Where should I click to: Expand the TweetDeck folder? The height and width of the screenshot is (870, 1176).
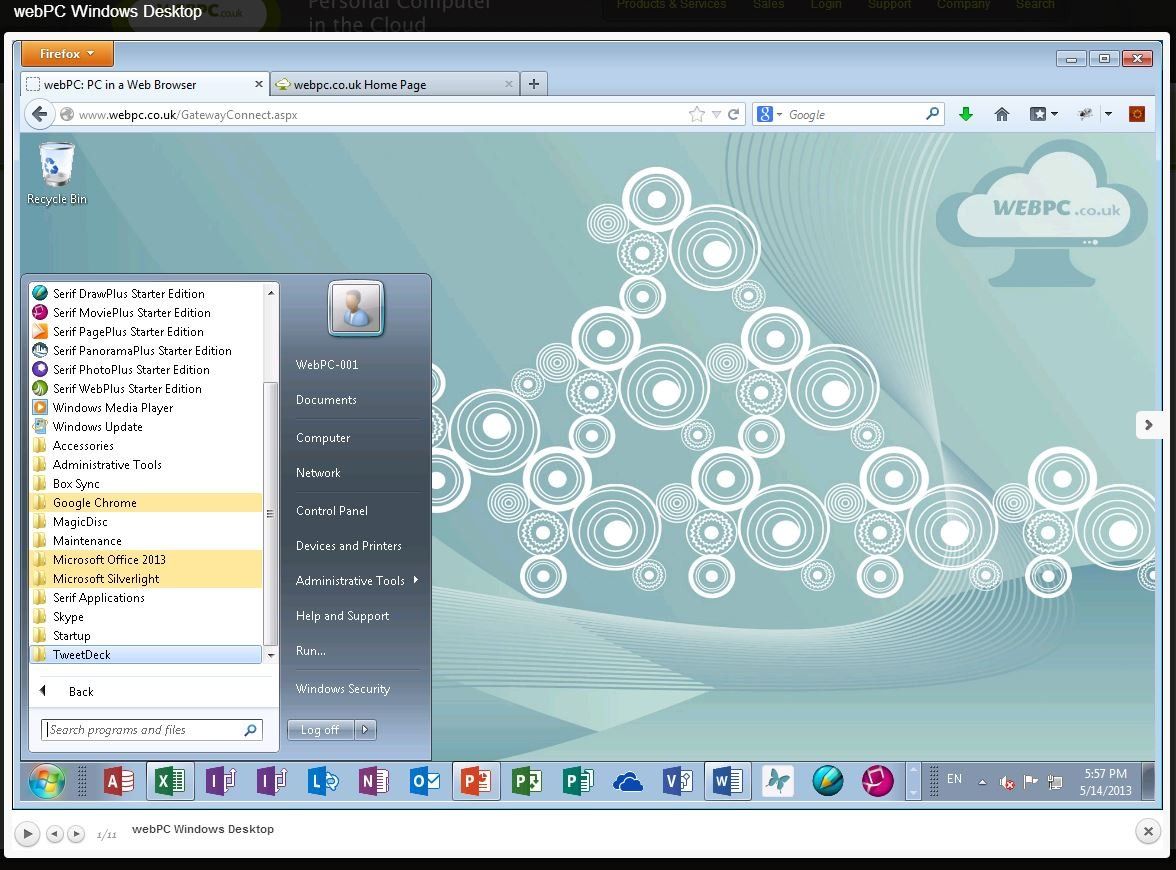(x=146, y=655)
